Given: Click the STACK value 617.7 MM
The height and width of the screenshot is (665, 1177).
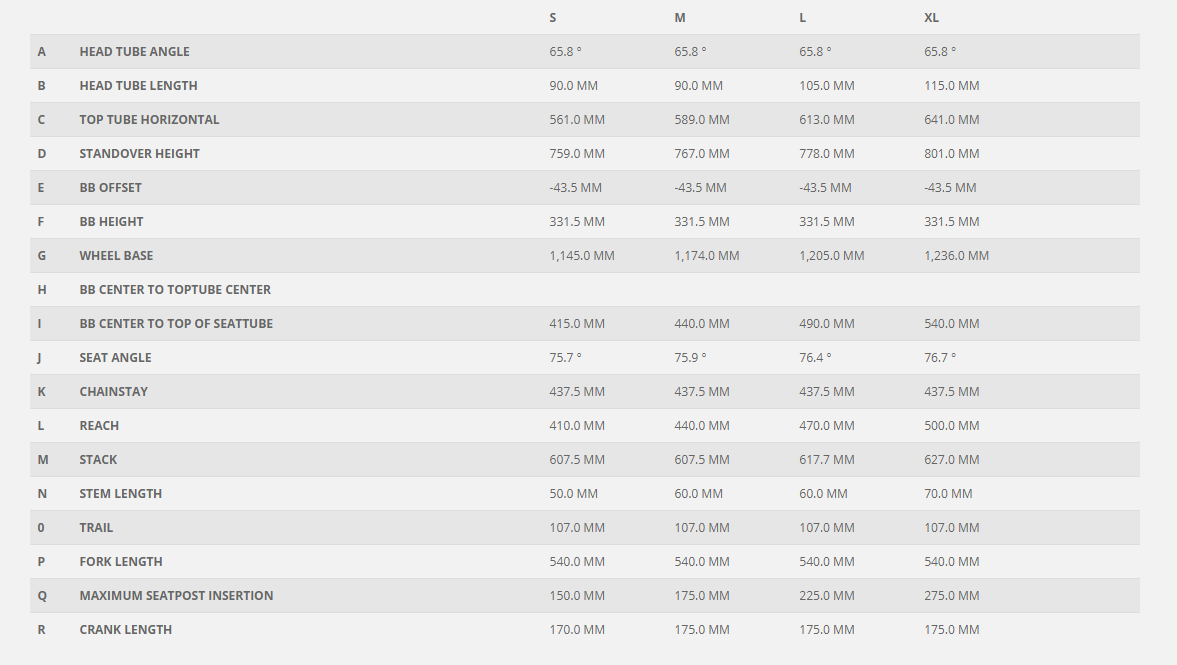Looking at the screenshot, I should (827, 460).
